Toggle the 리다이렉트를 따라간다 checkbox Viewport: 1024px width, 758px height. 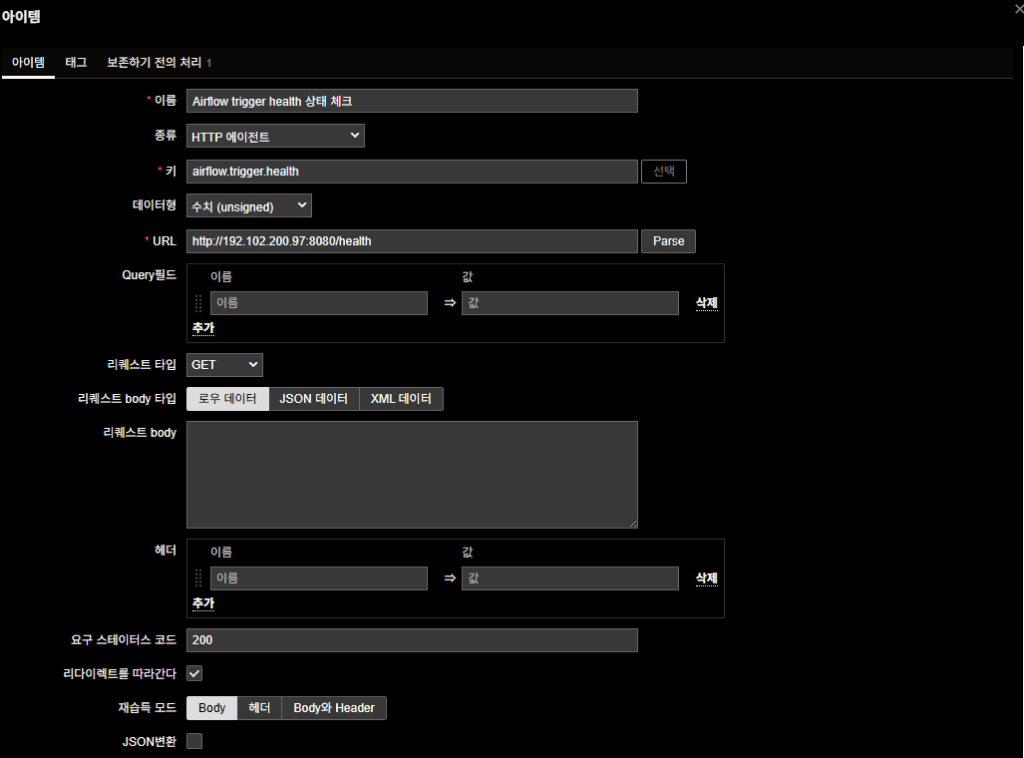195,674
